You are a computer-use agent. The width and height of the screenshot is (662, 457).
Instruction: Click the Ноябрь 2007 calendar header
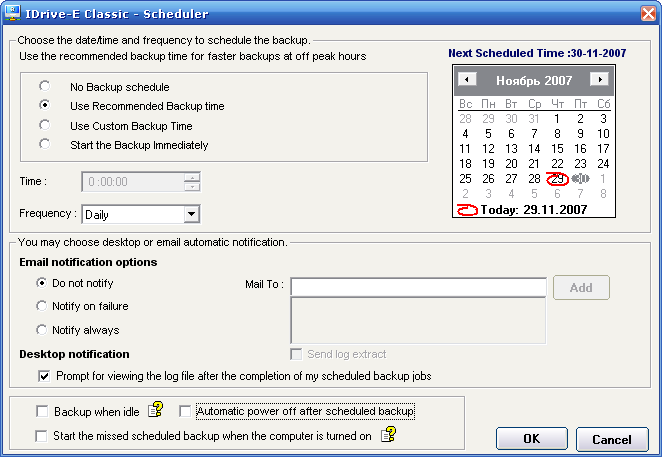[534, 80]
